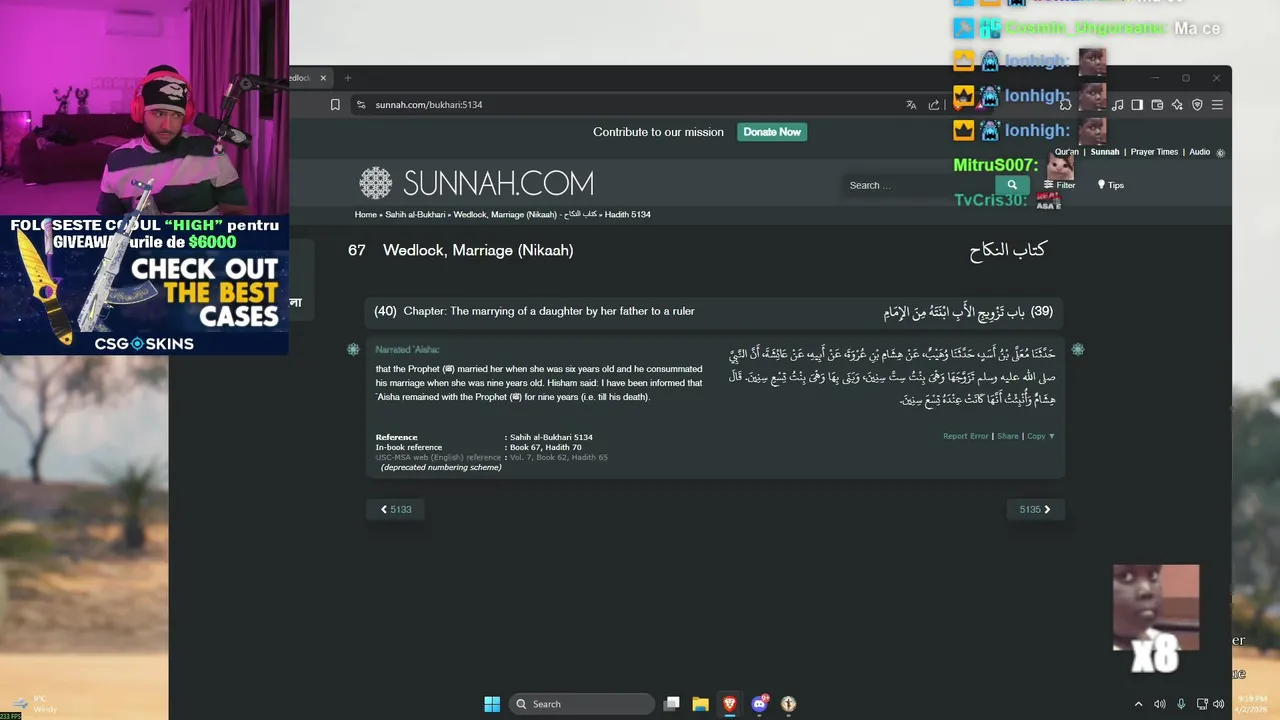
Task: Click the SUNNAH.COM logo
Action: pos(476,183)
